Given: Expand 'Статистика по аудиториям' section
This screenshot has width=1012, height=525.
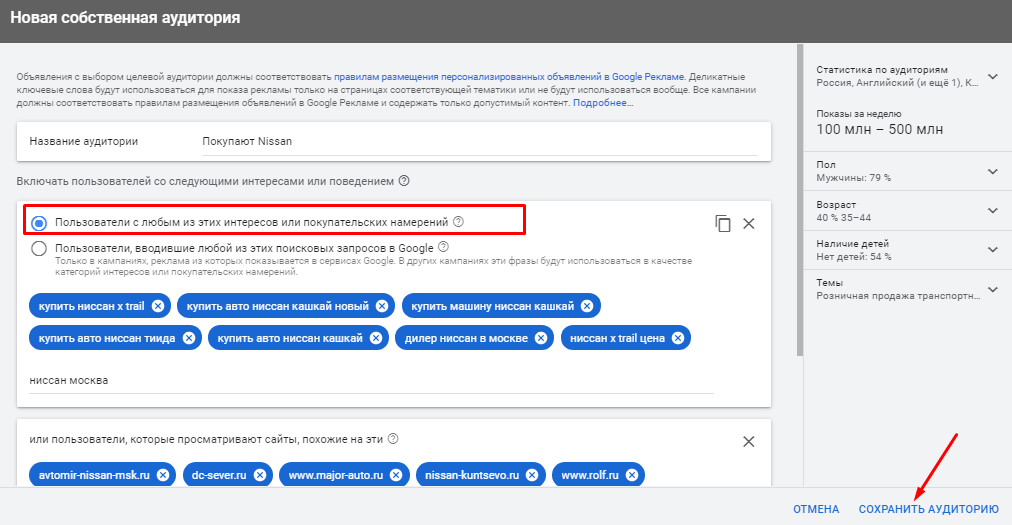Looking at the screenshot, I should pyautogui.click(x=992, y=76).
